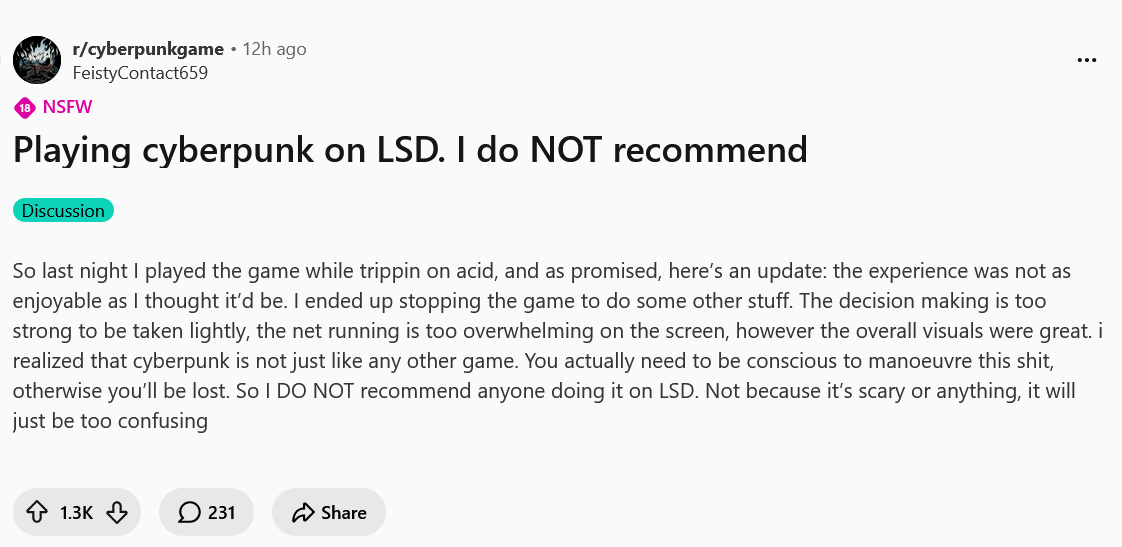Open the three-dot post options menu
The height and width of the screenshot is (547, 1122).
1087,60
